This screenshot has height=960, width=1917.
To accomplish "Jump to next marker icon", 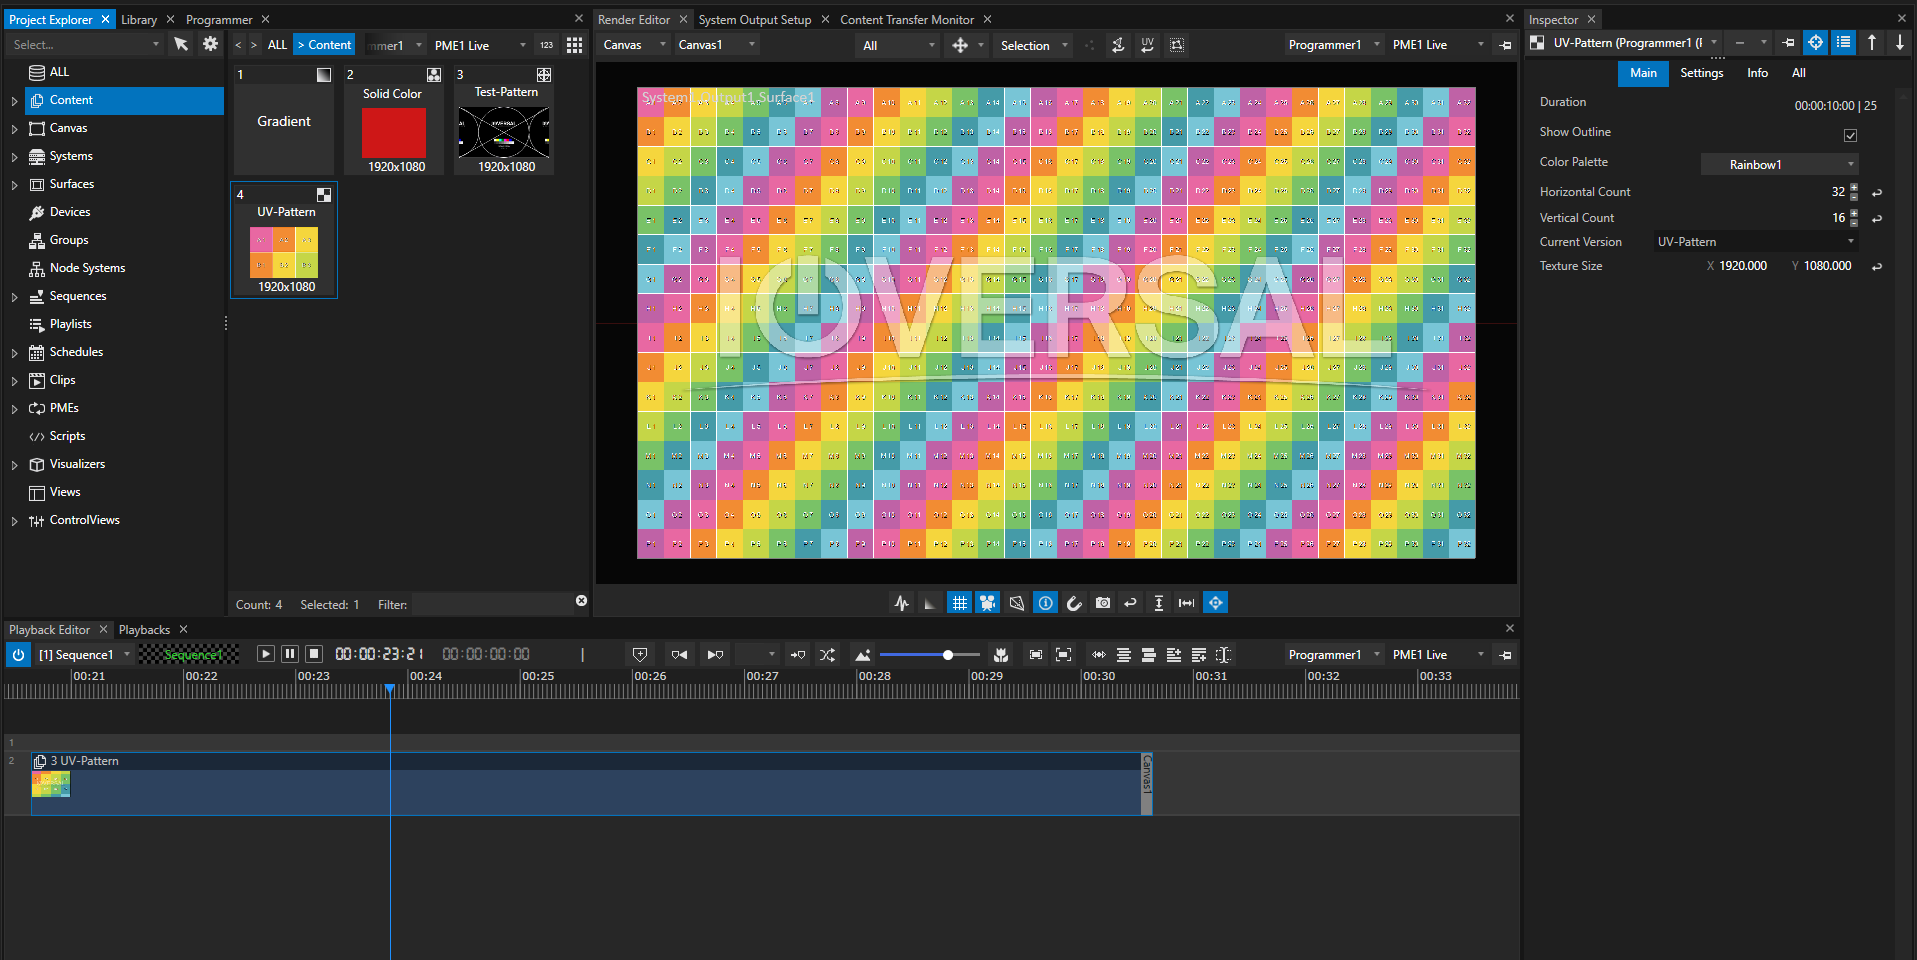I will [715, 655].
